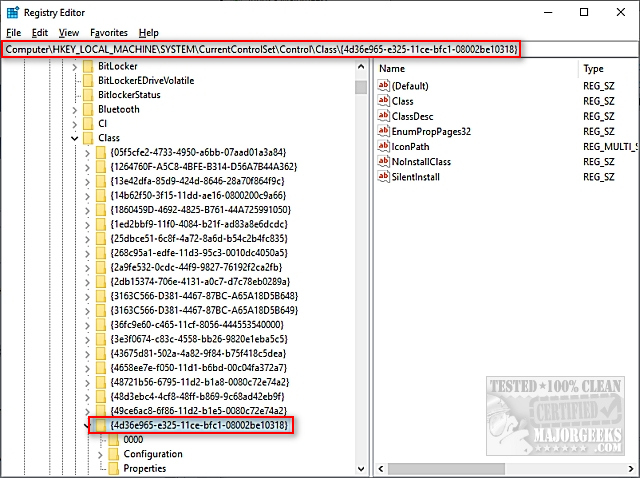Click folder icon of {3e3f0674-c83c-4558-bb26-9820e1eba5c5}
The width and height of the screenshot is (640, 478).
[101, 339]
